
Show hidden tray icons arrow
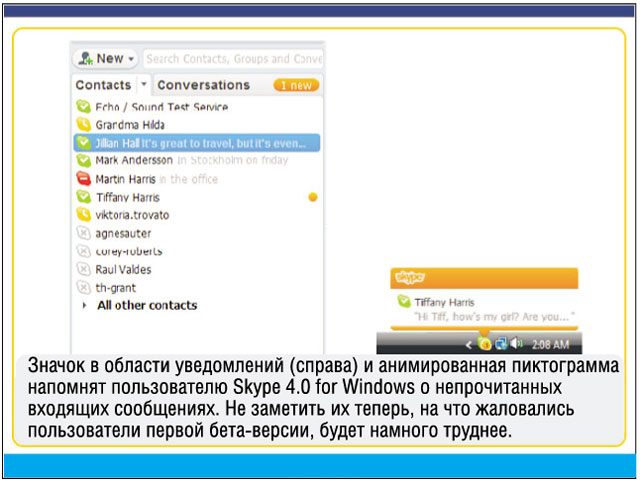pyautogui.click(x=469, y=345)
